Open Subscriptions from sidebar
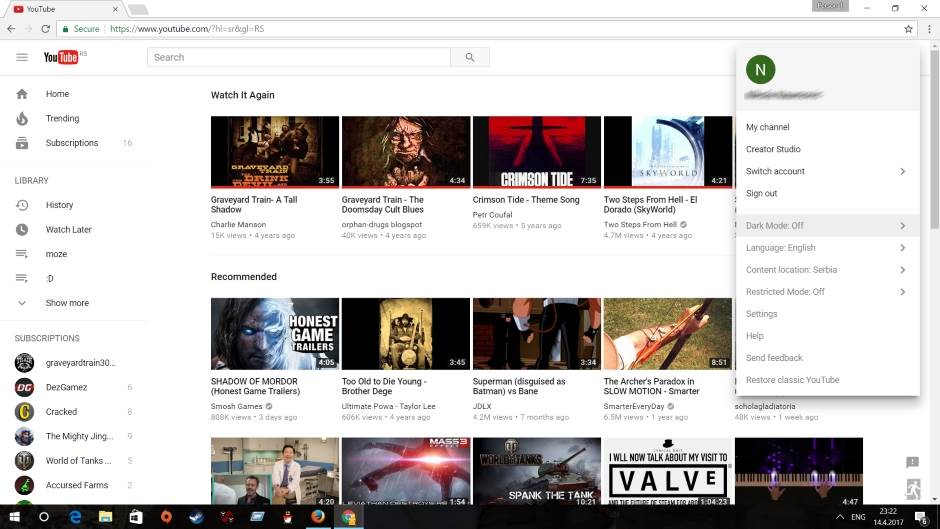Screen dimensions: 940x529 [73, 143]
